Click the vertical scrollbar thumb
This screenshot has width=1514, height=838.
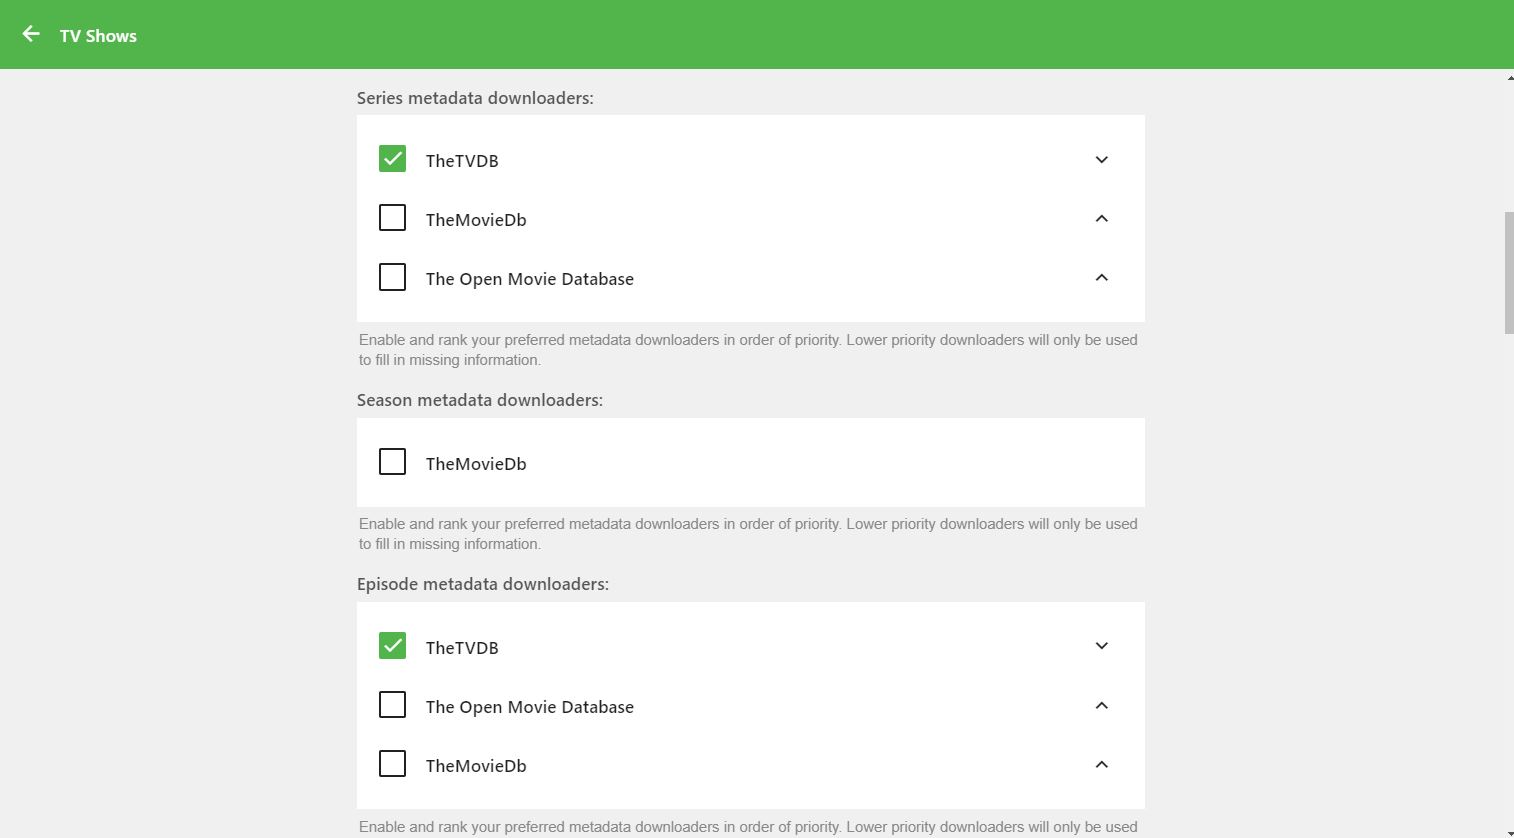(1508, 272)
